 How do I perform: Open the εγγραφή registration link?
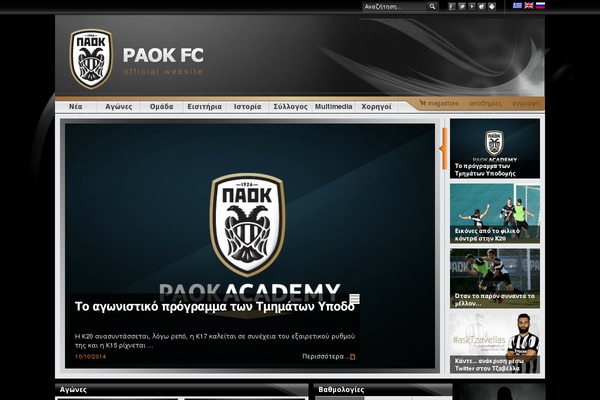click(526, 103)
